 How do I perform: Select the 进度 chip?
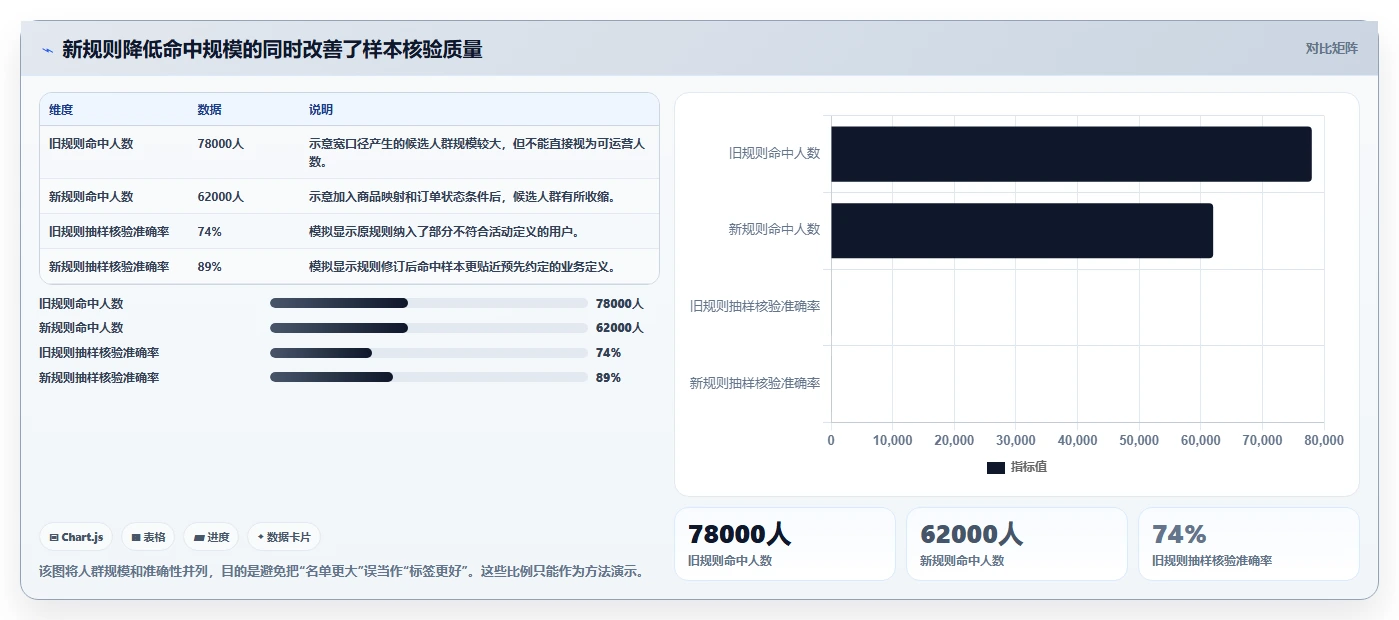coord(211,537)
